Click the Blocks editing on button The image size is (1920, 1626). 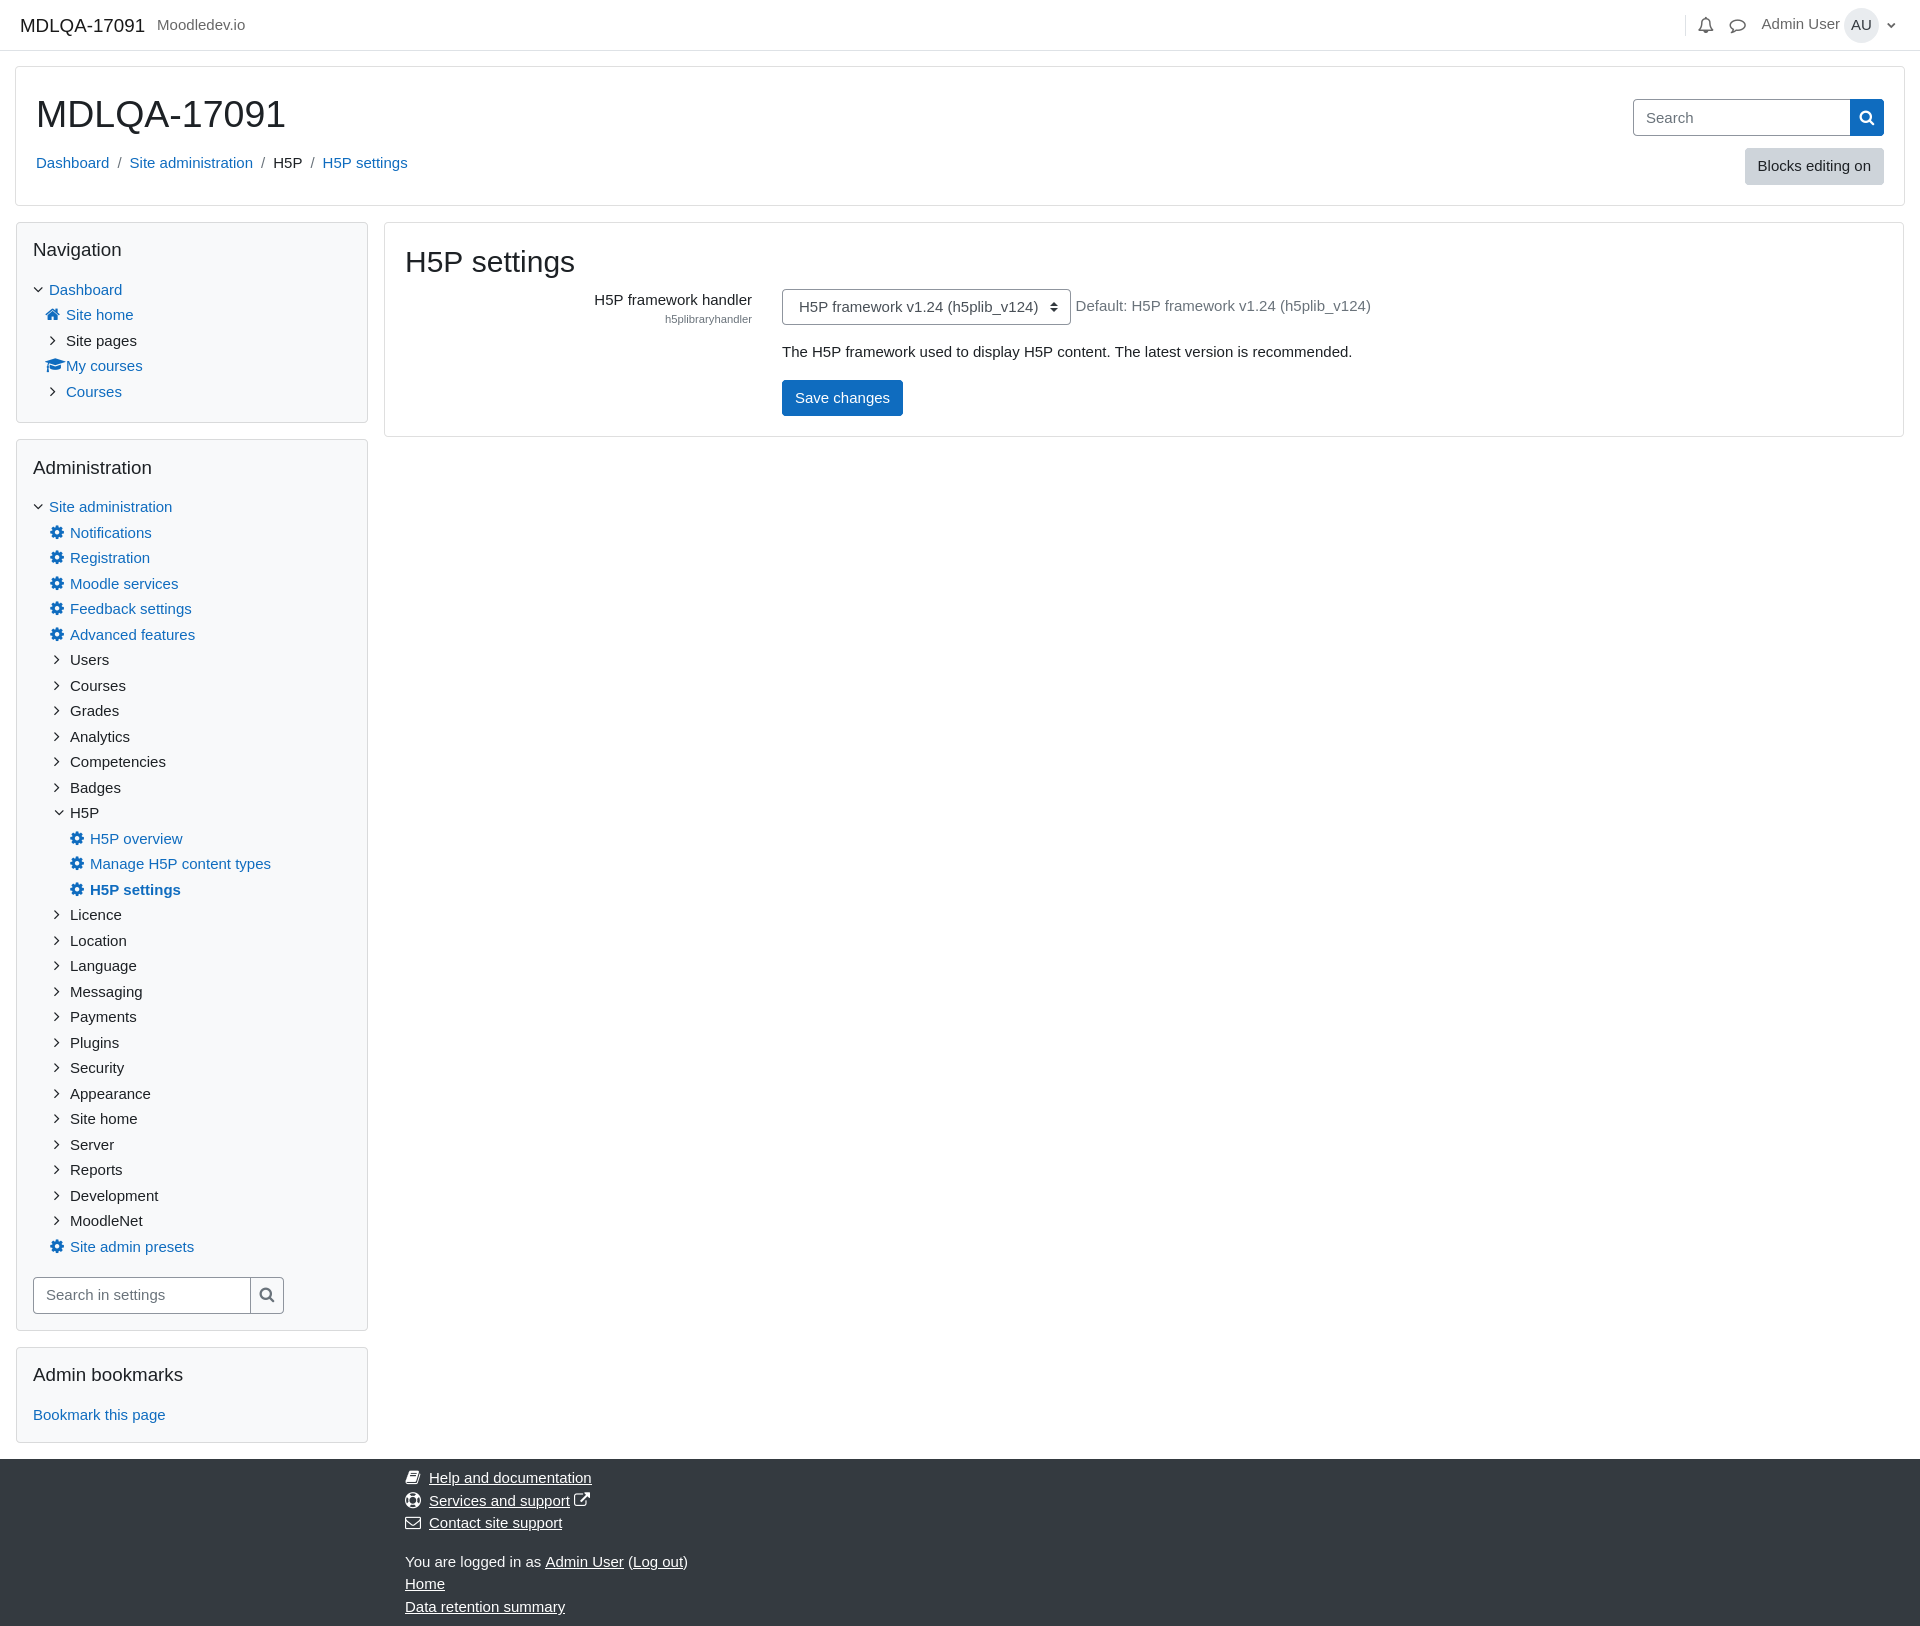(1814, 166)
